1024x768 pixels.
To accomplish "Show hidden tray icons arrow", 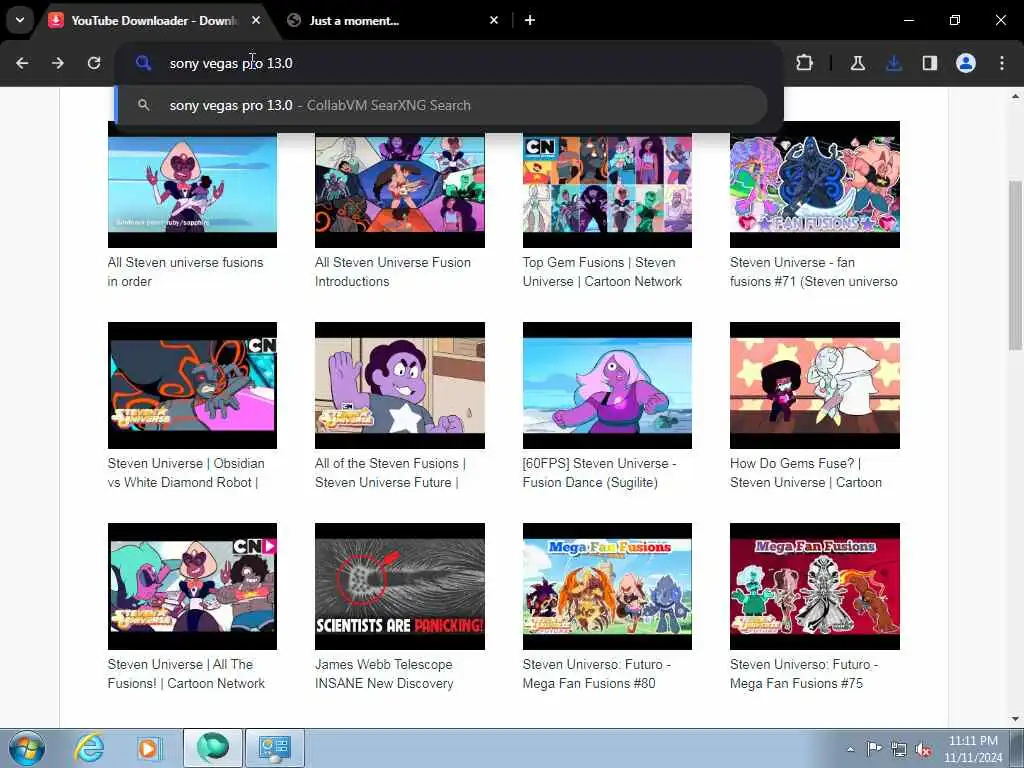I will coord(850,749).
